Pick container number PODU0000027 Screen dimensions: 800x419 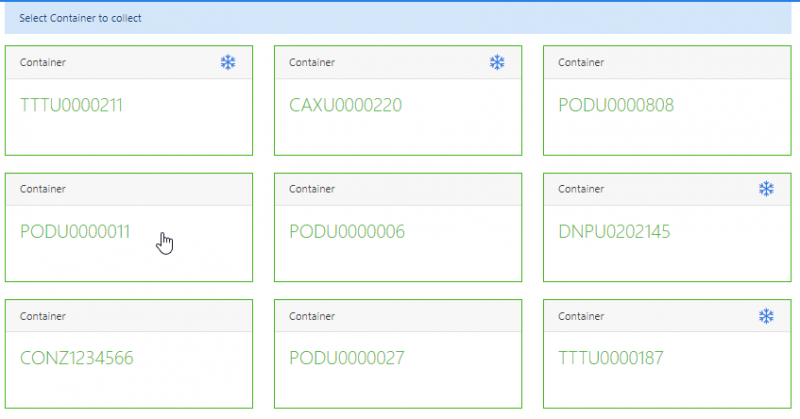346,358
